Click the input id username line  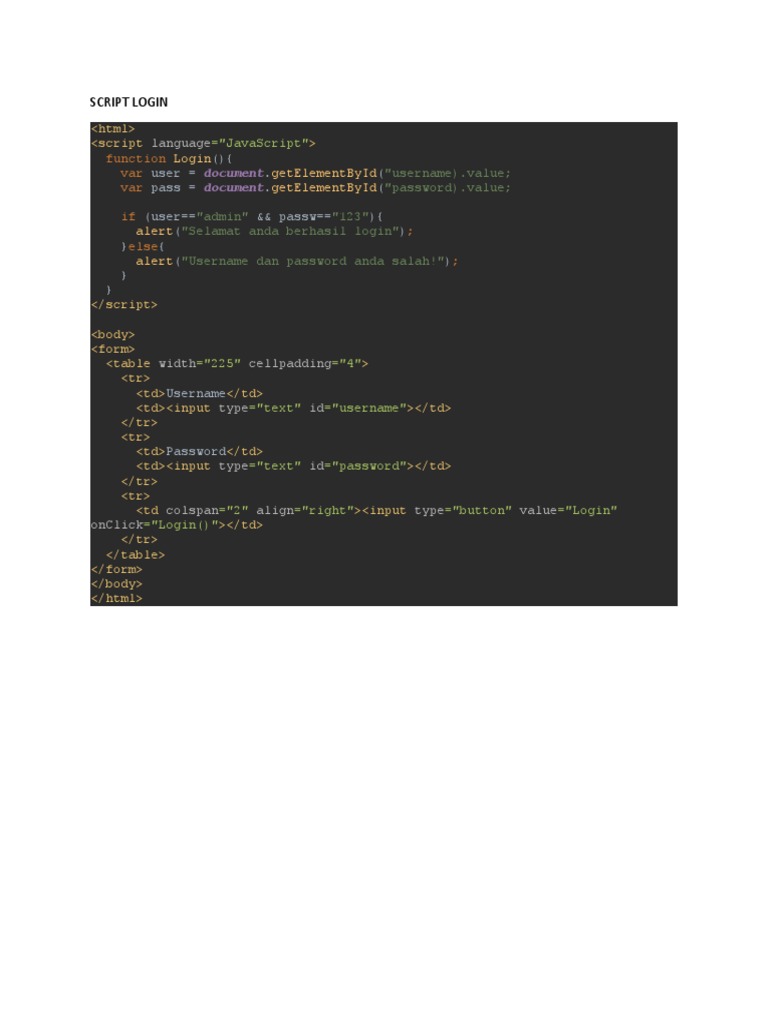[293, 408]
